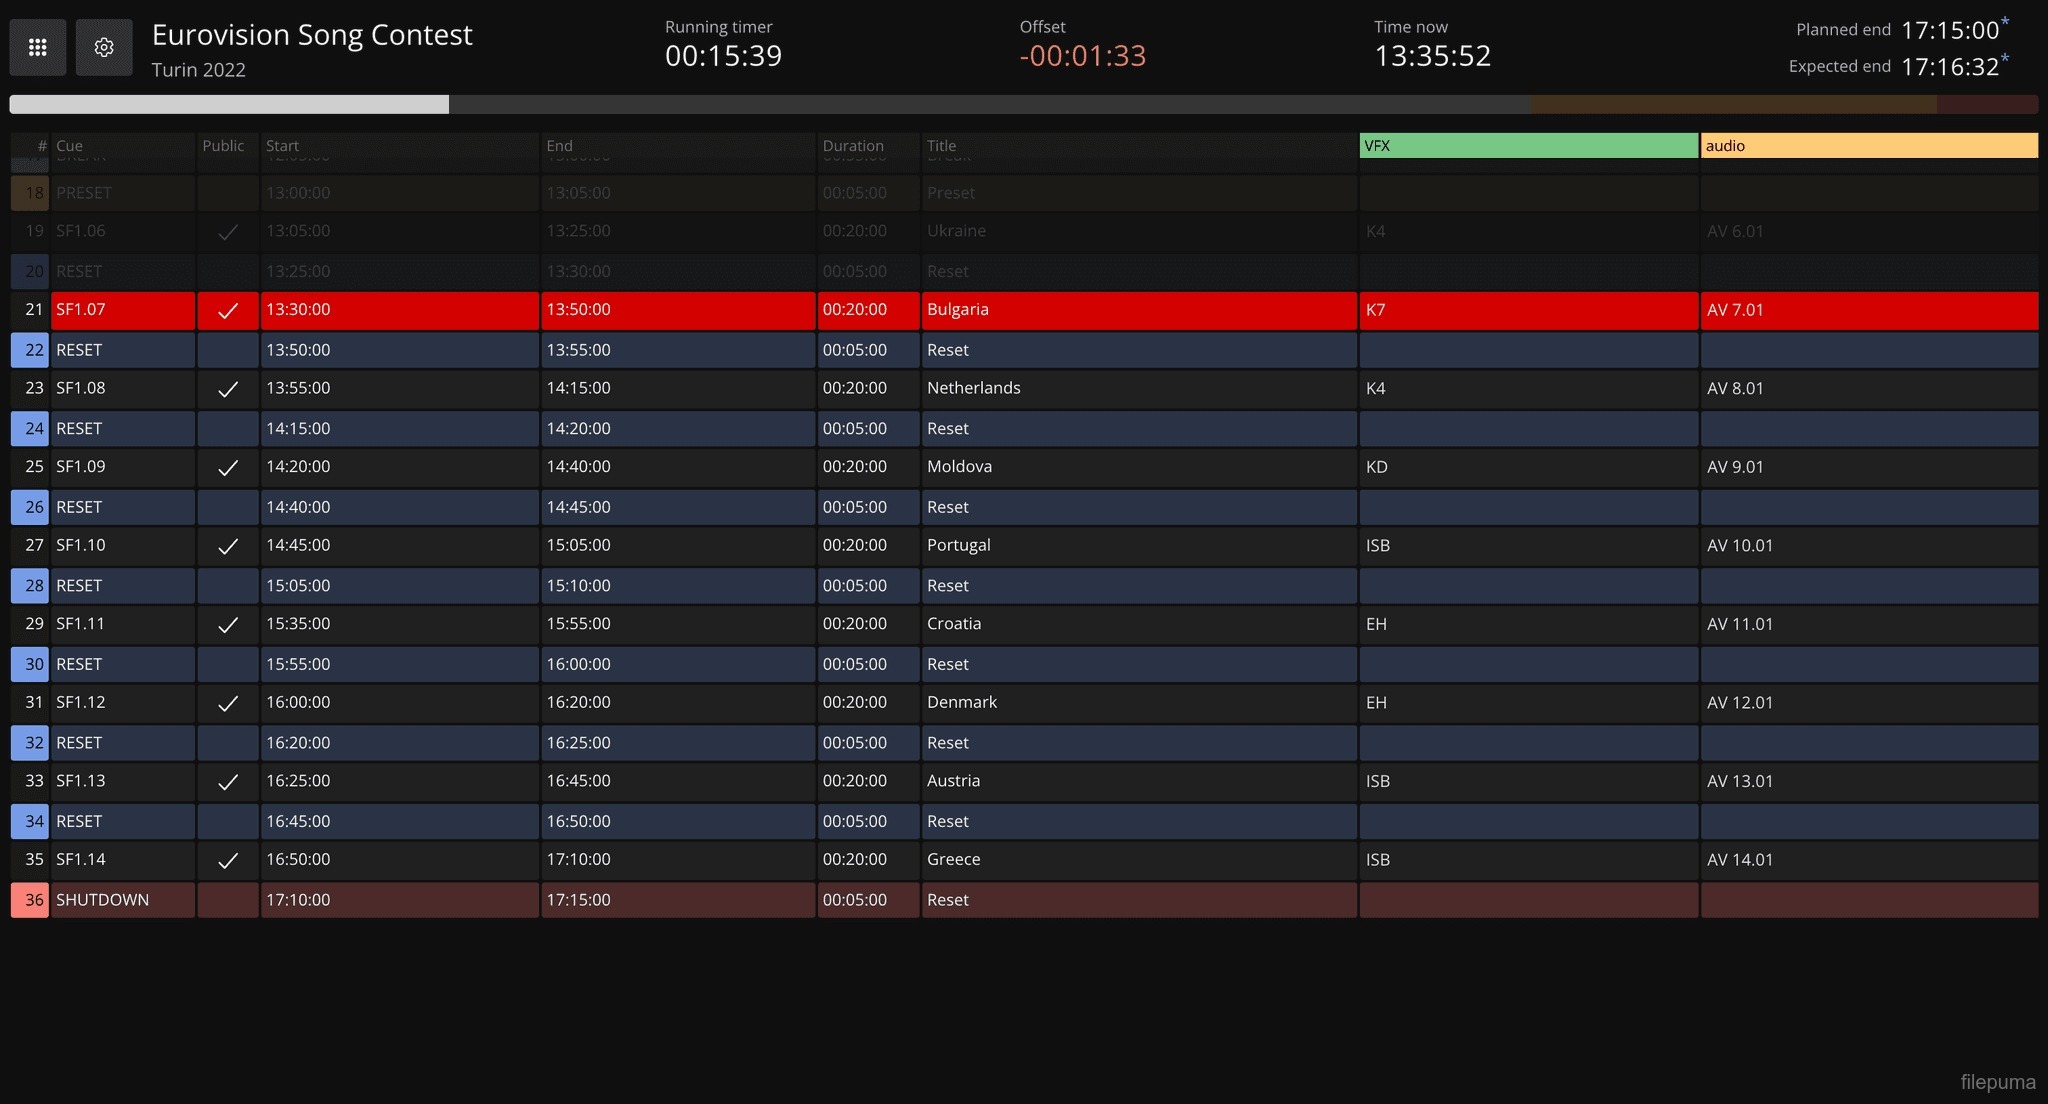Toggle public checkmark on Greece row
This screenshot has width=2048, height=1104.
click(x=228, y=860)
